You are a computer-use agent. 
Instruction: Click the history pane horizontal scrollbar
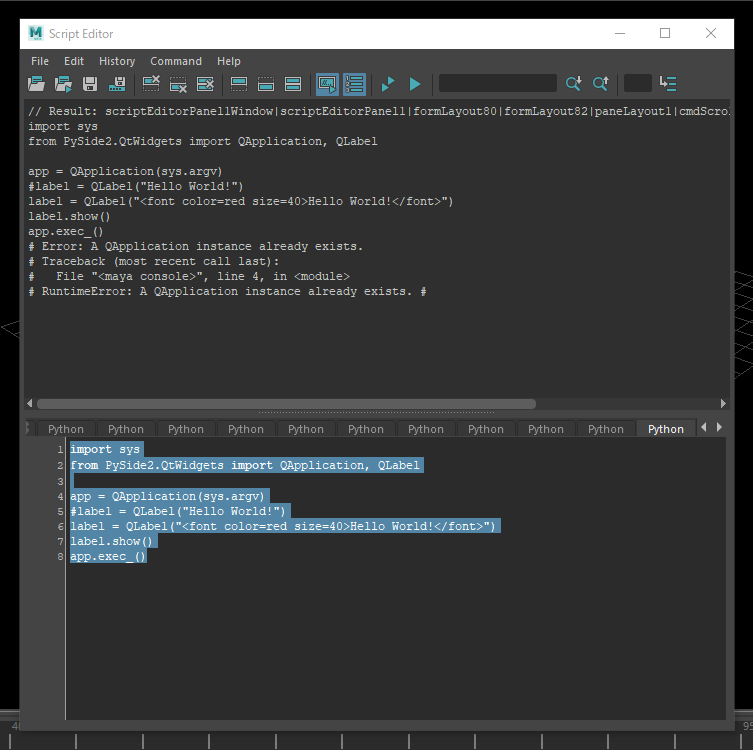coord(286,404)
